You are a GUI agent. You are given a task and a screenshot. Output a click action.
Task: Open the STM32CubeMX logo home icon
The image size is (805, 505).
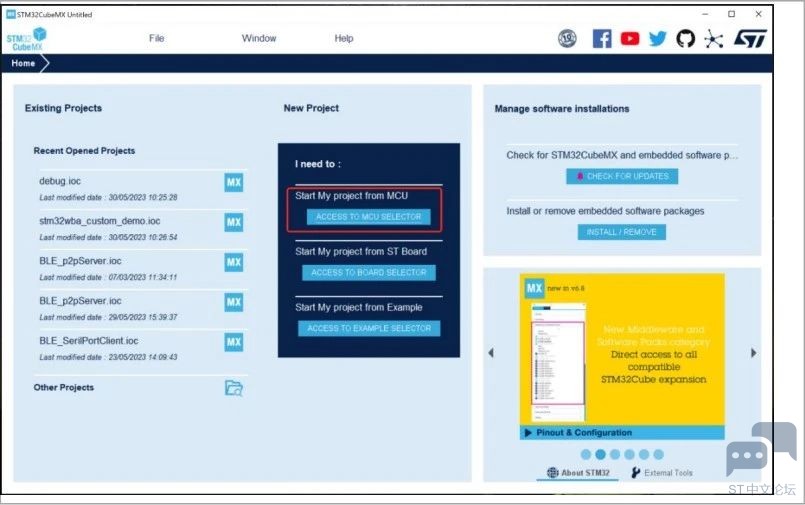26,39
